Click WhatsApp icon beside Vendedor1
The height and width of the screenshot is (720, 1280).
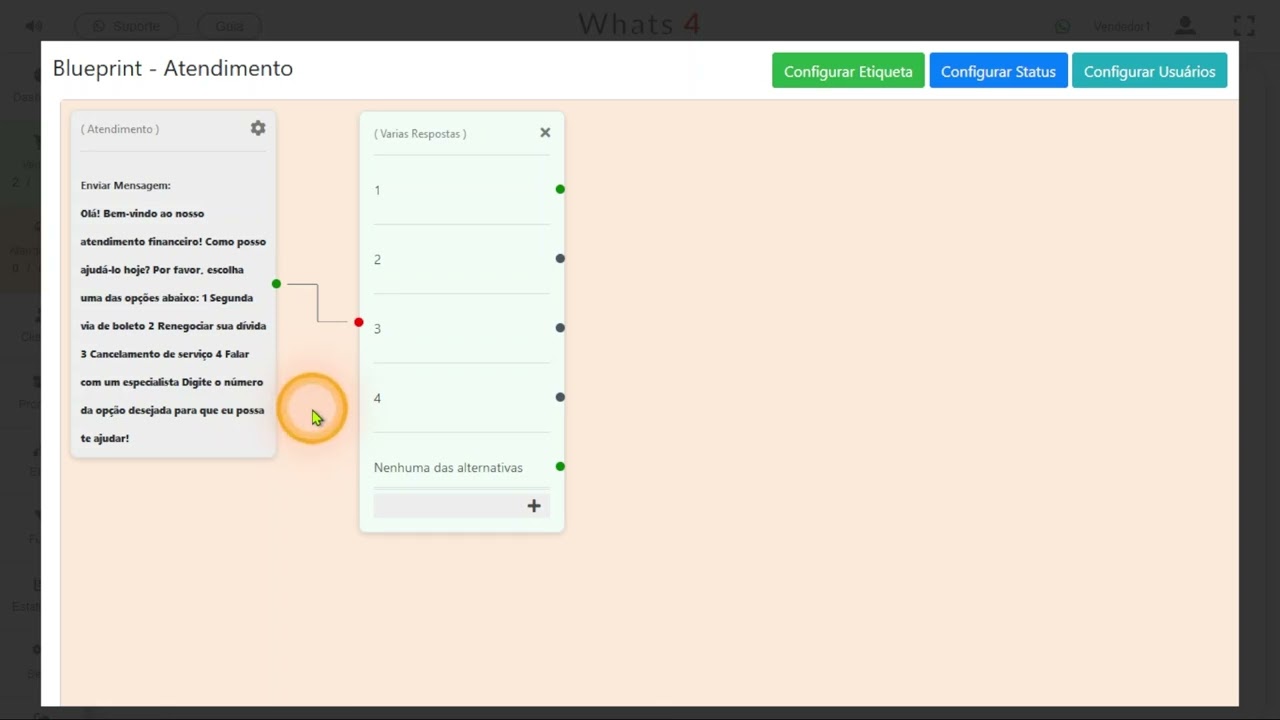(1062, 26)
